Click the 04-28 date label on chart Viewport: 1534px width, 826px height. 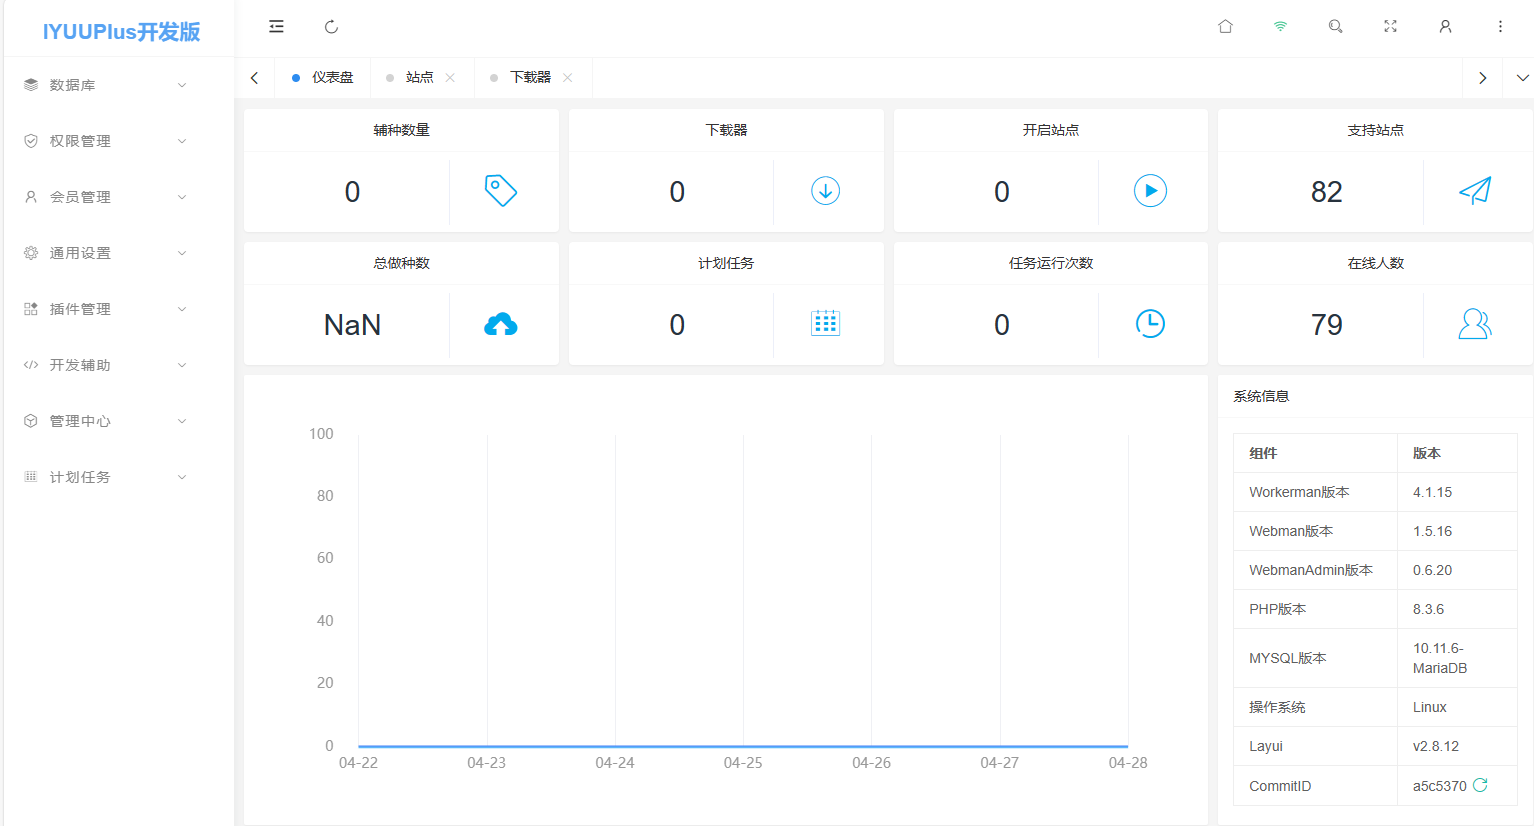click(1128, 763)
